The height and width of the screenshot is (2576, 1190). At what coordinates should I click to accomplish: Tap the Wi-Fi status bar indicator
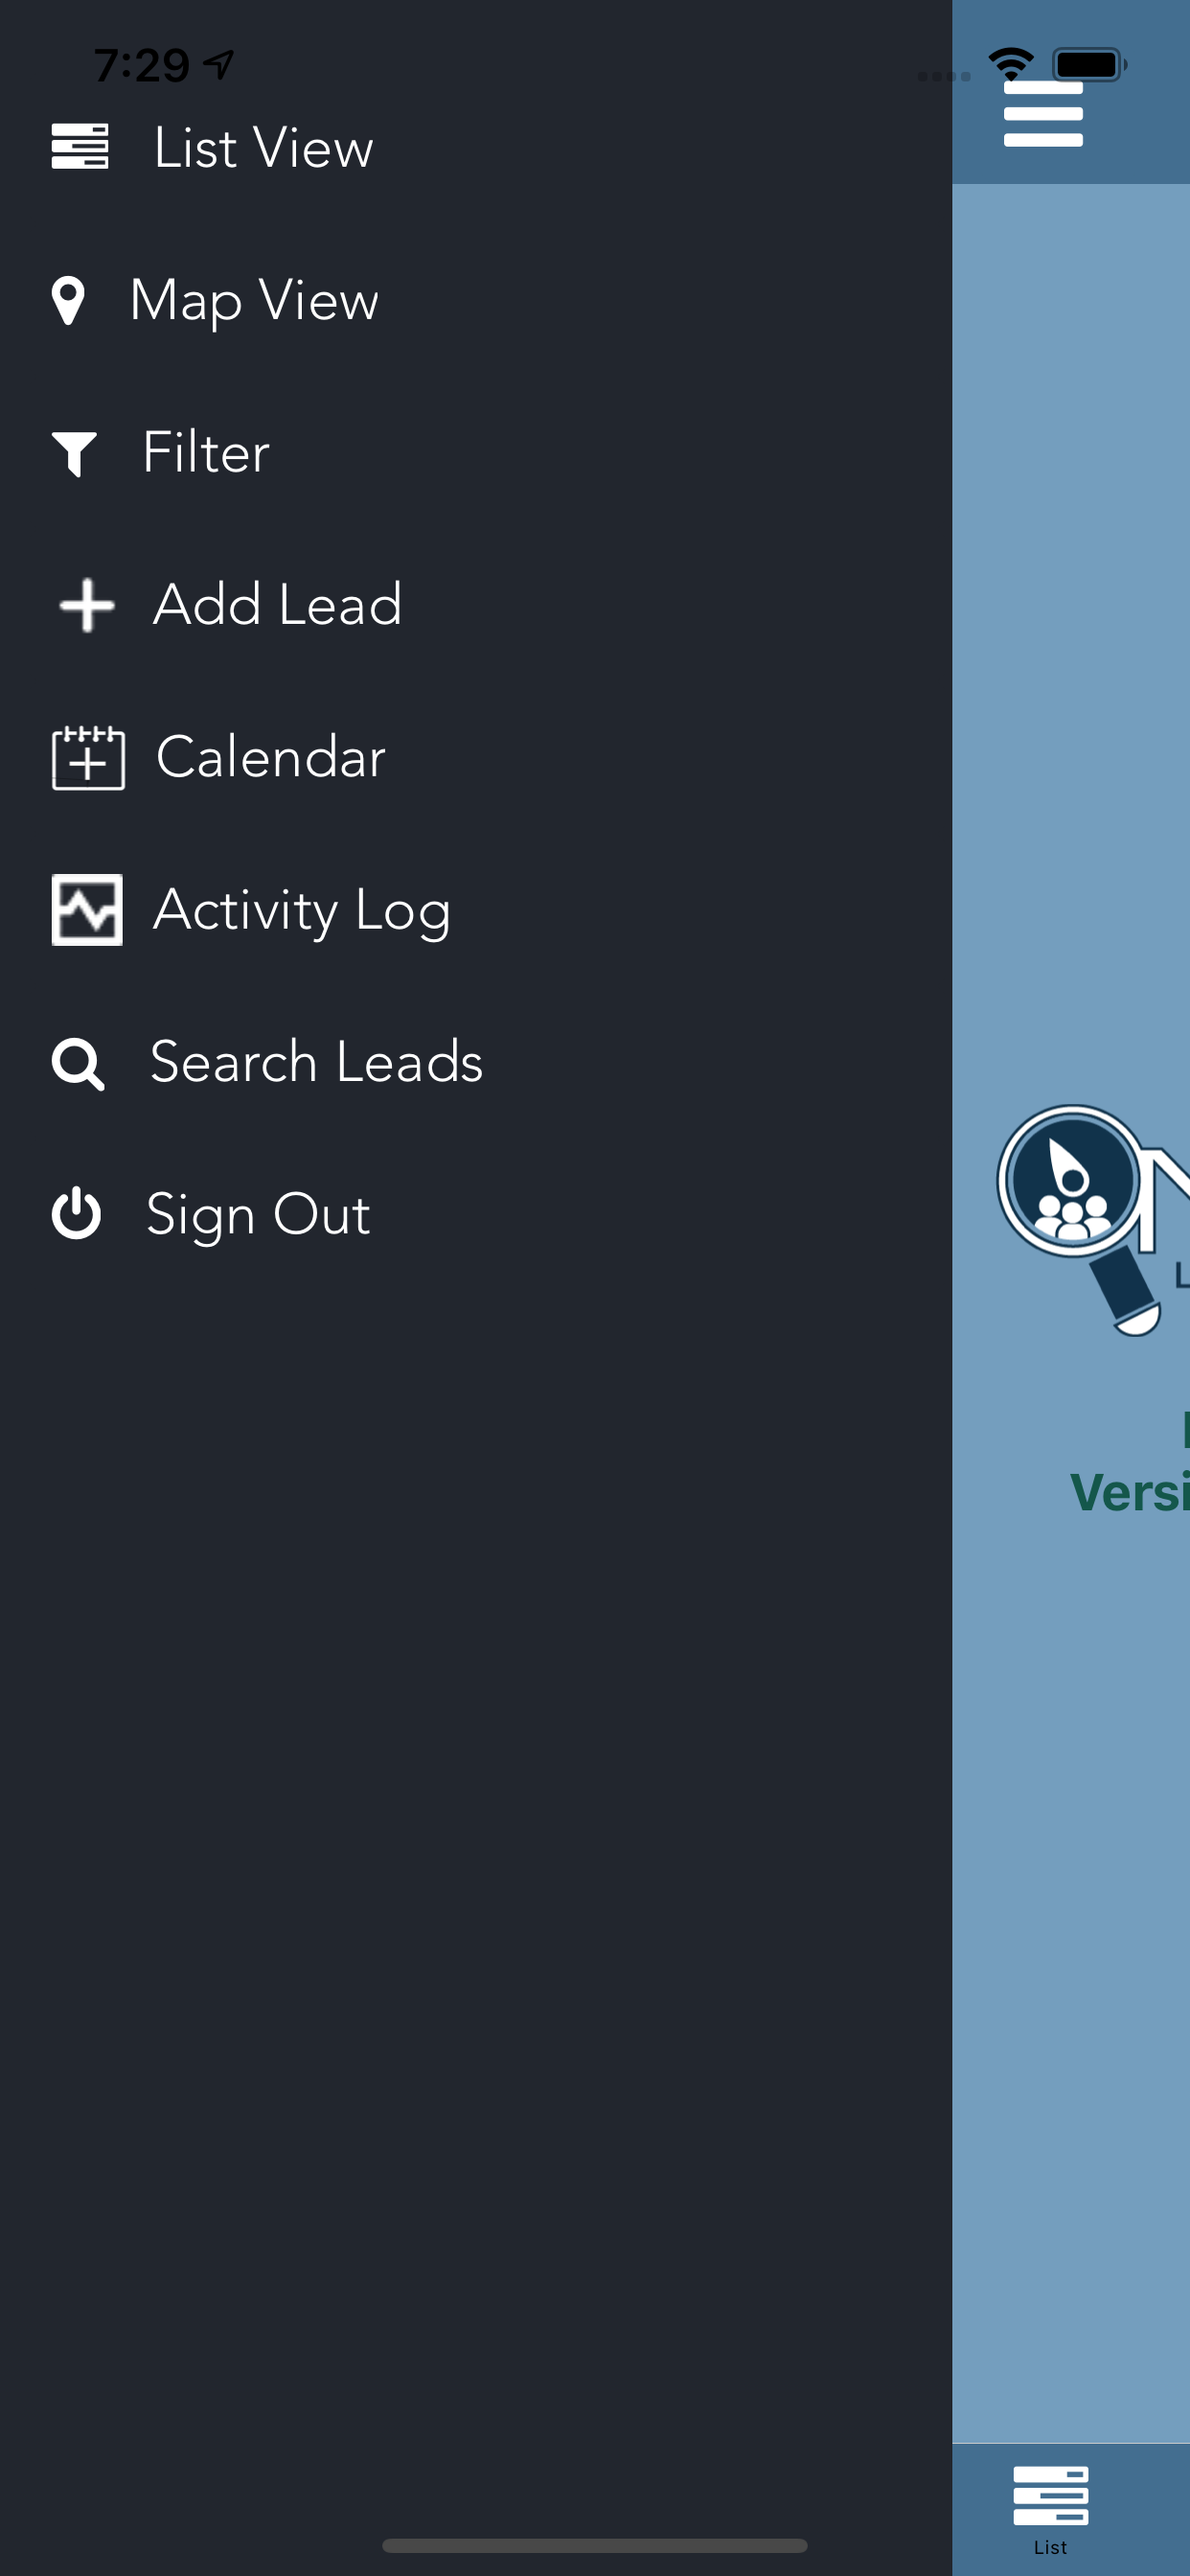coord(1011,64)
